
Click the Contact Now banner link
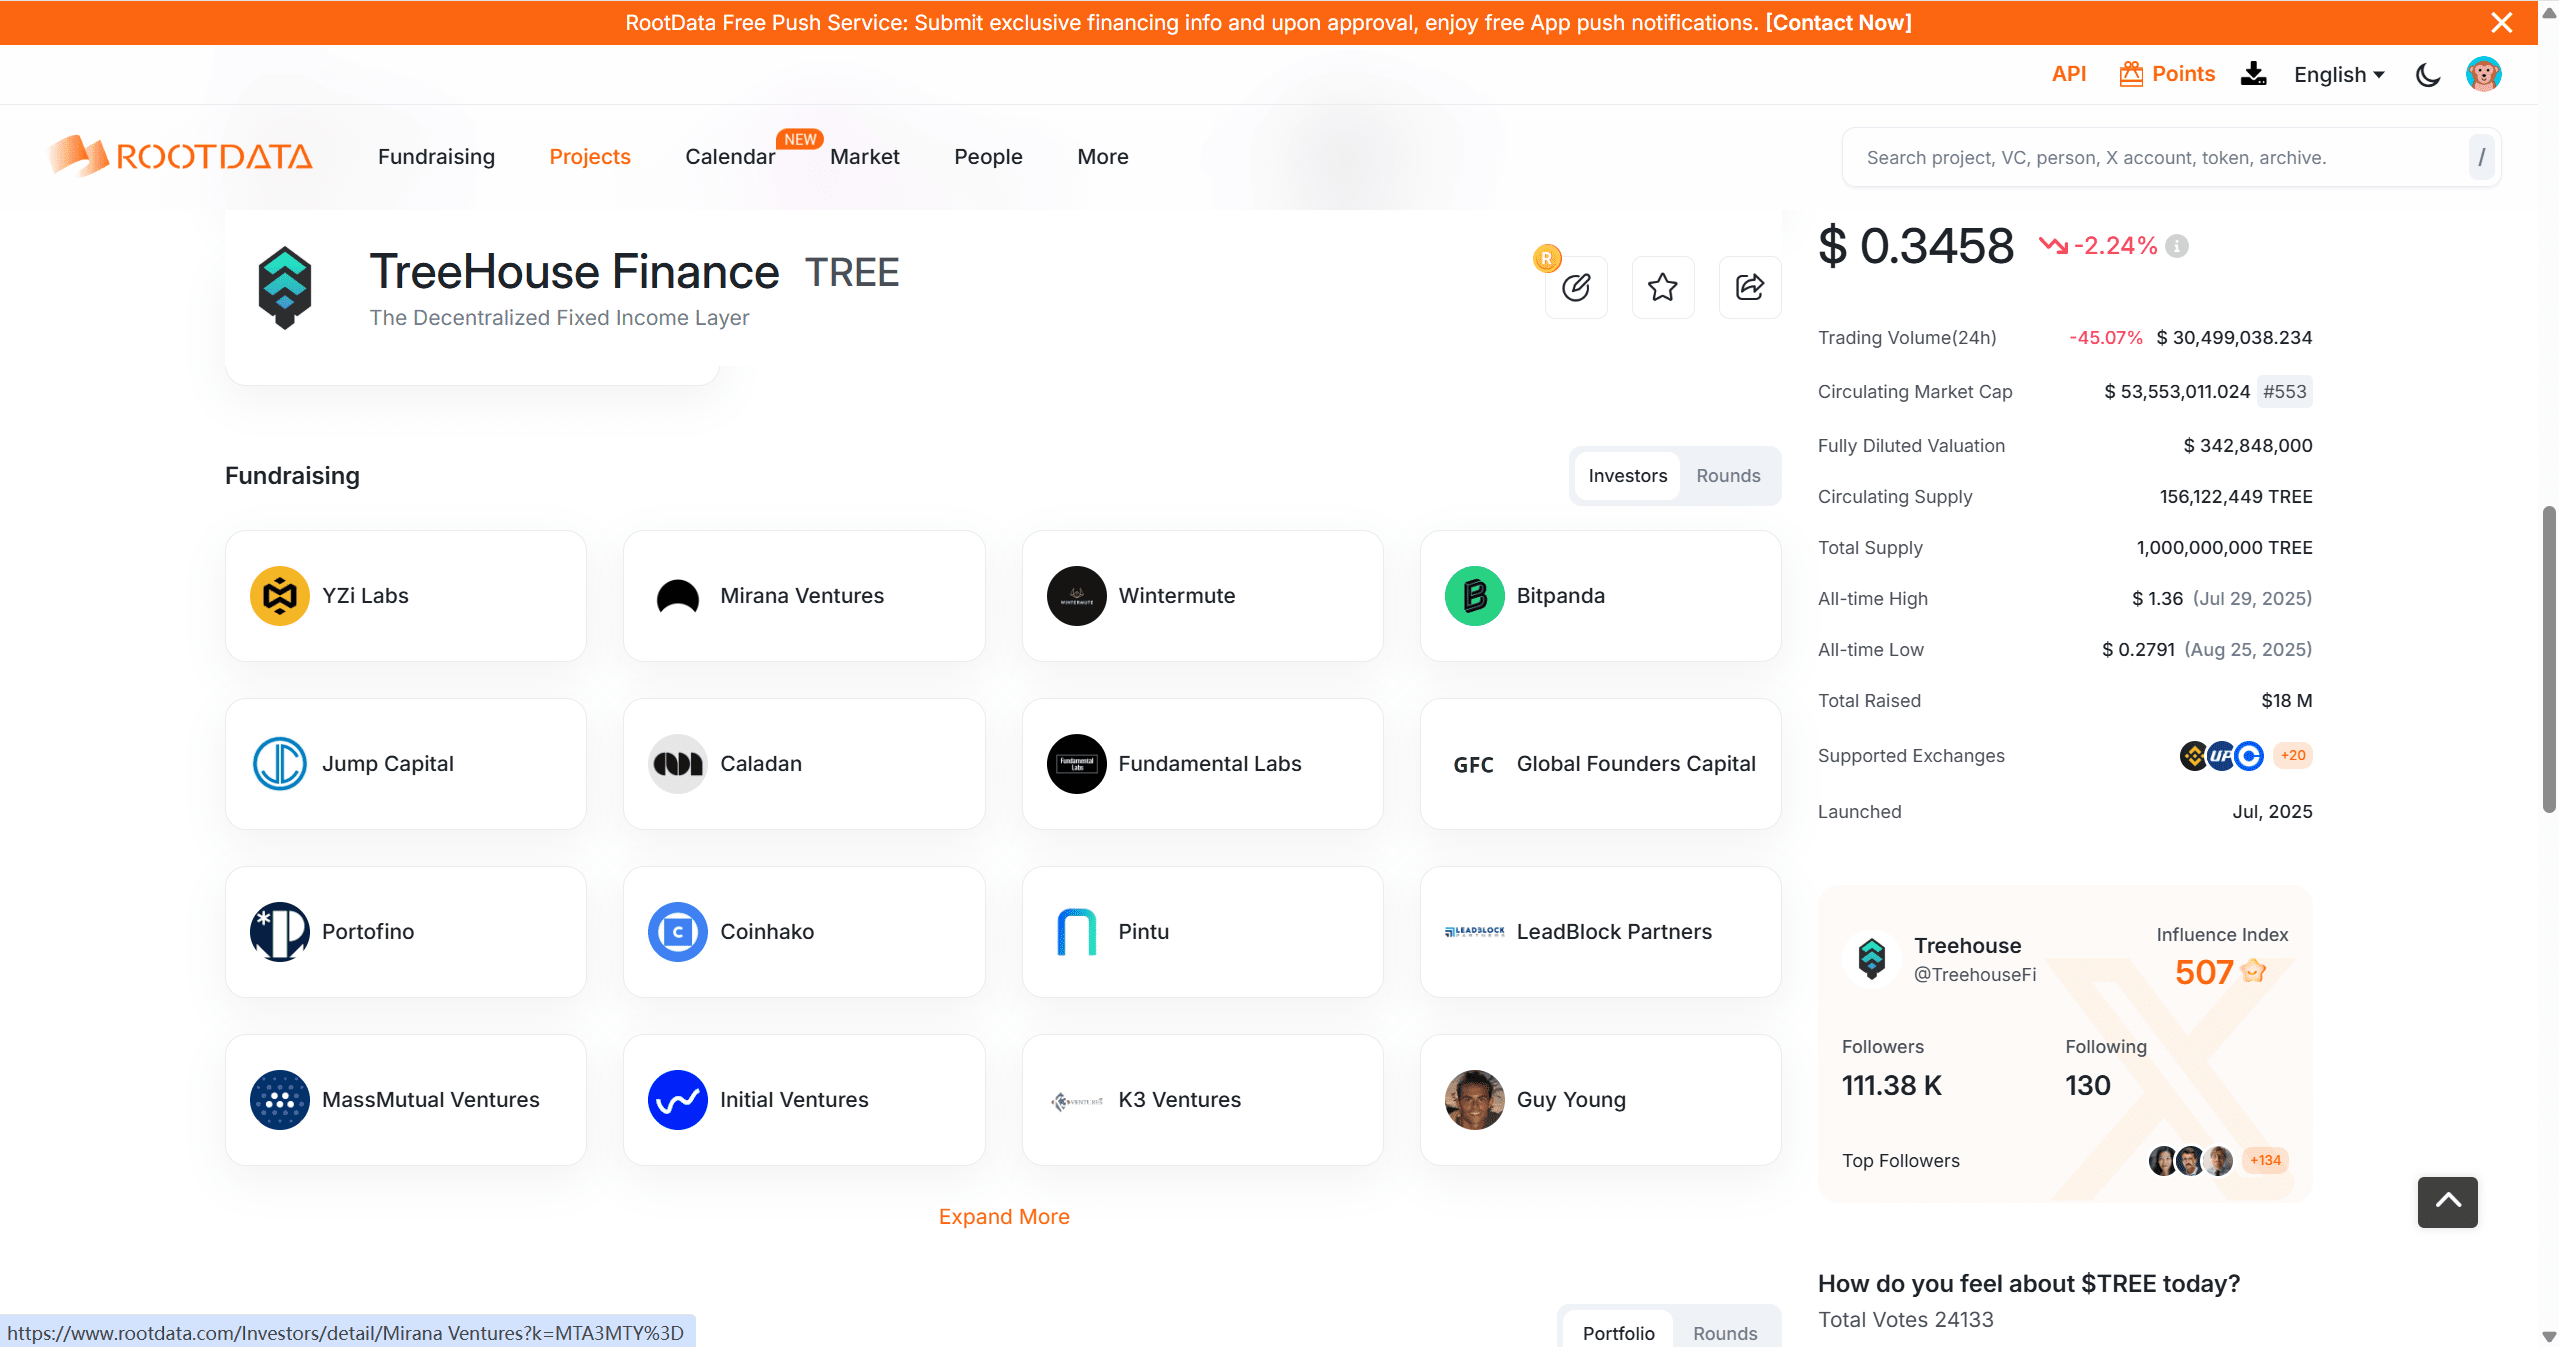point(1838,23)
